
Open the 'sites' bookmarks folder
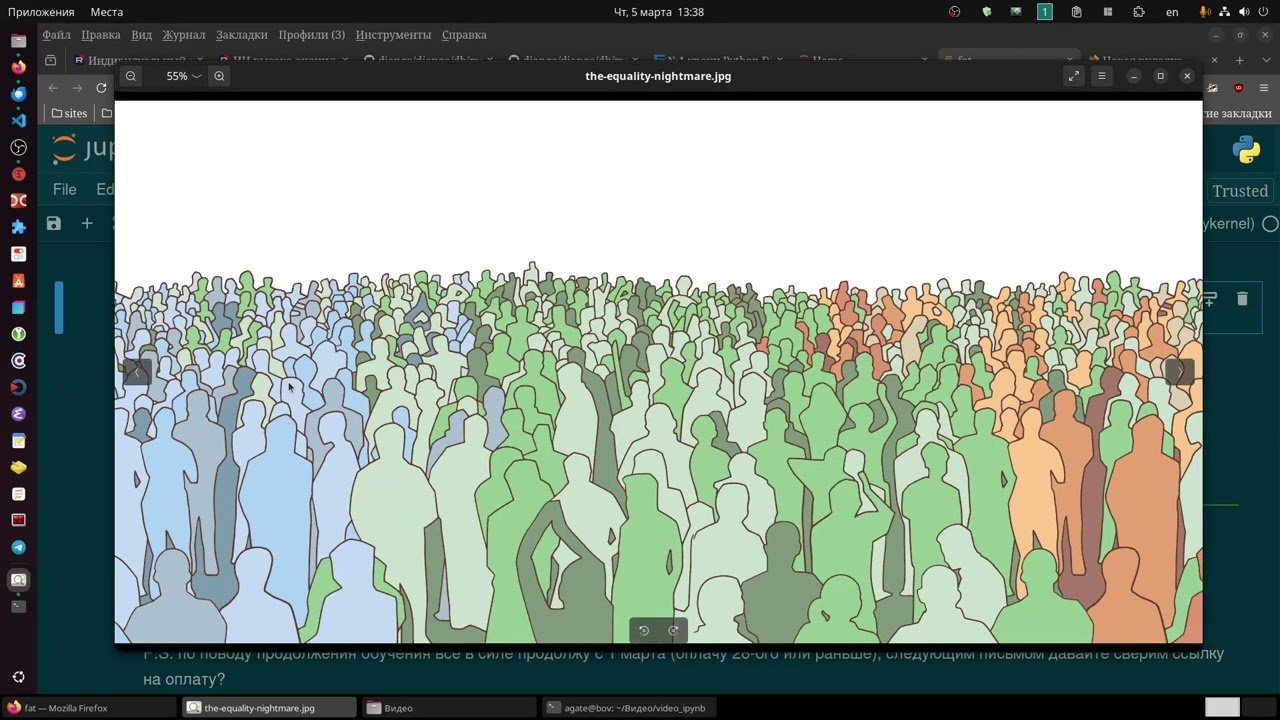click(69, 113)
